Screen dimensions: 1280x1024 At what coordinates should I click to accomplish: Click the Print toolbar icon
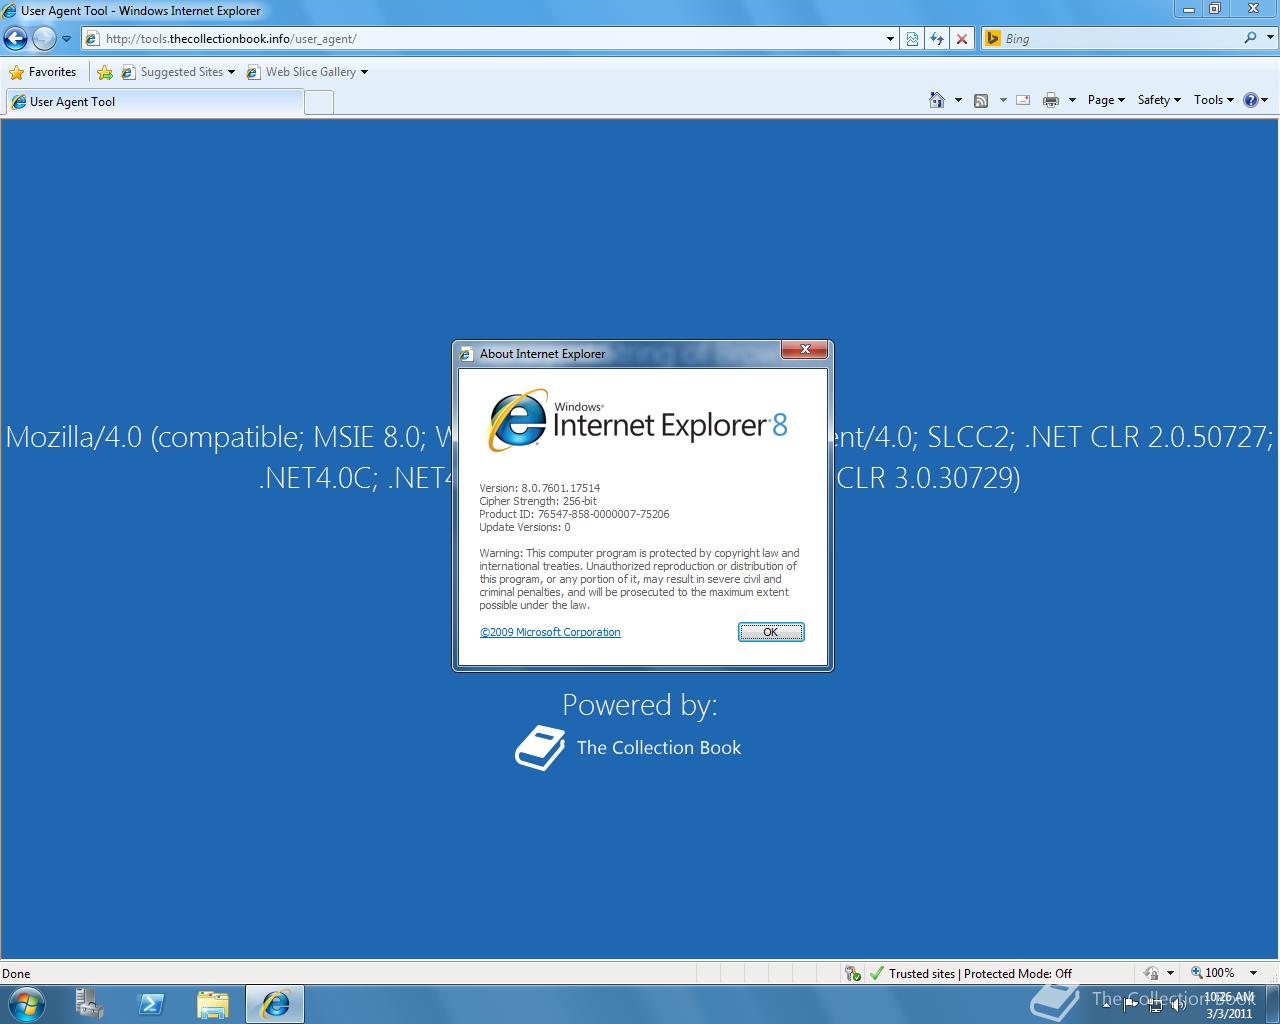click(x=1050, y=100)
